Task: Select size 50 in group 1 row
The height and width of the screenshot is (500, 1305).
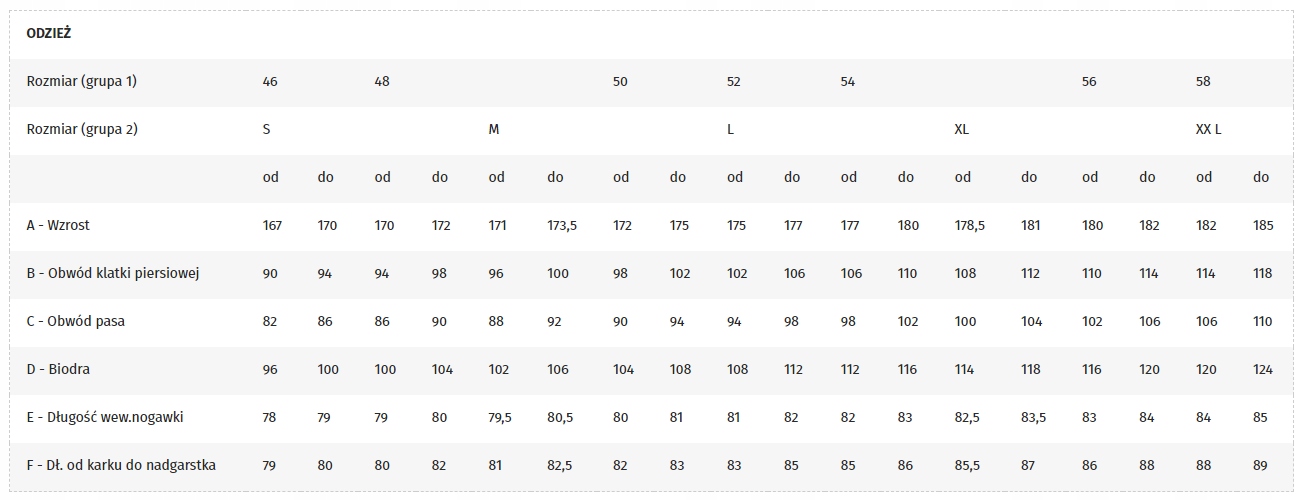Action: coord(620,81)
